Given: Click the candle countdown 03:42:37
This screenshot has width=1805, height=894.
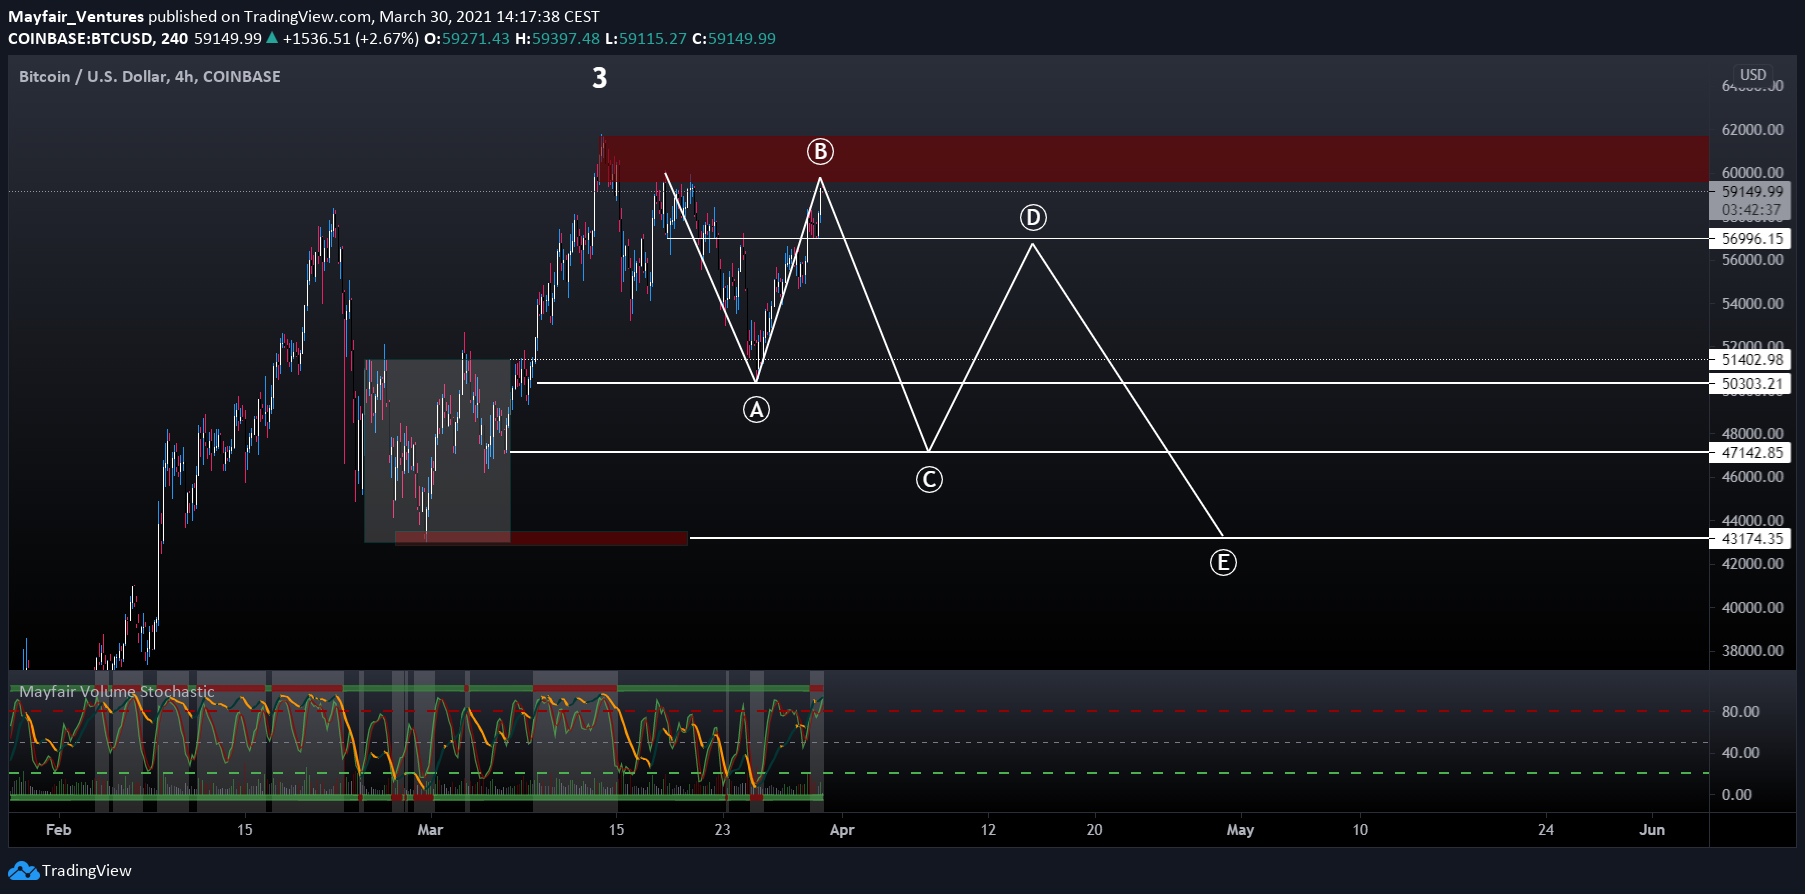Looking at the screenshot, I should tap(1750, 210).
